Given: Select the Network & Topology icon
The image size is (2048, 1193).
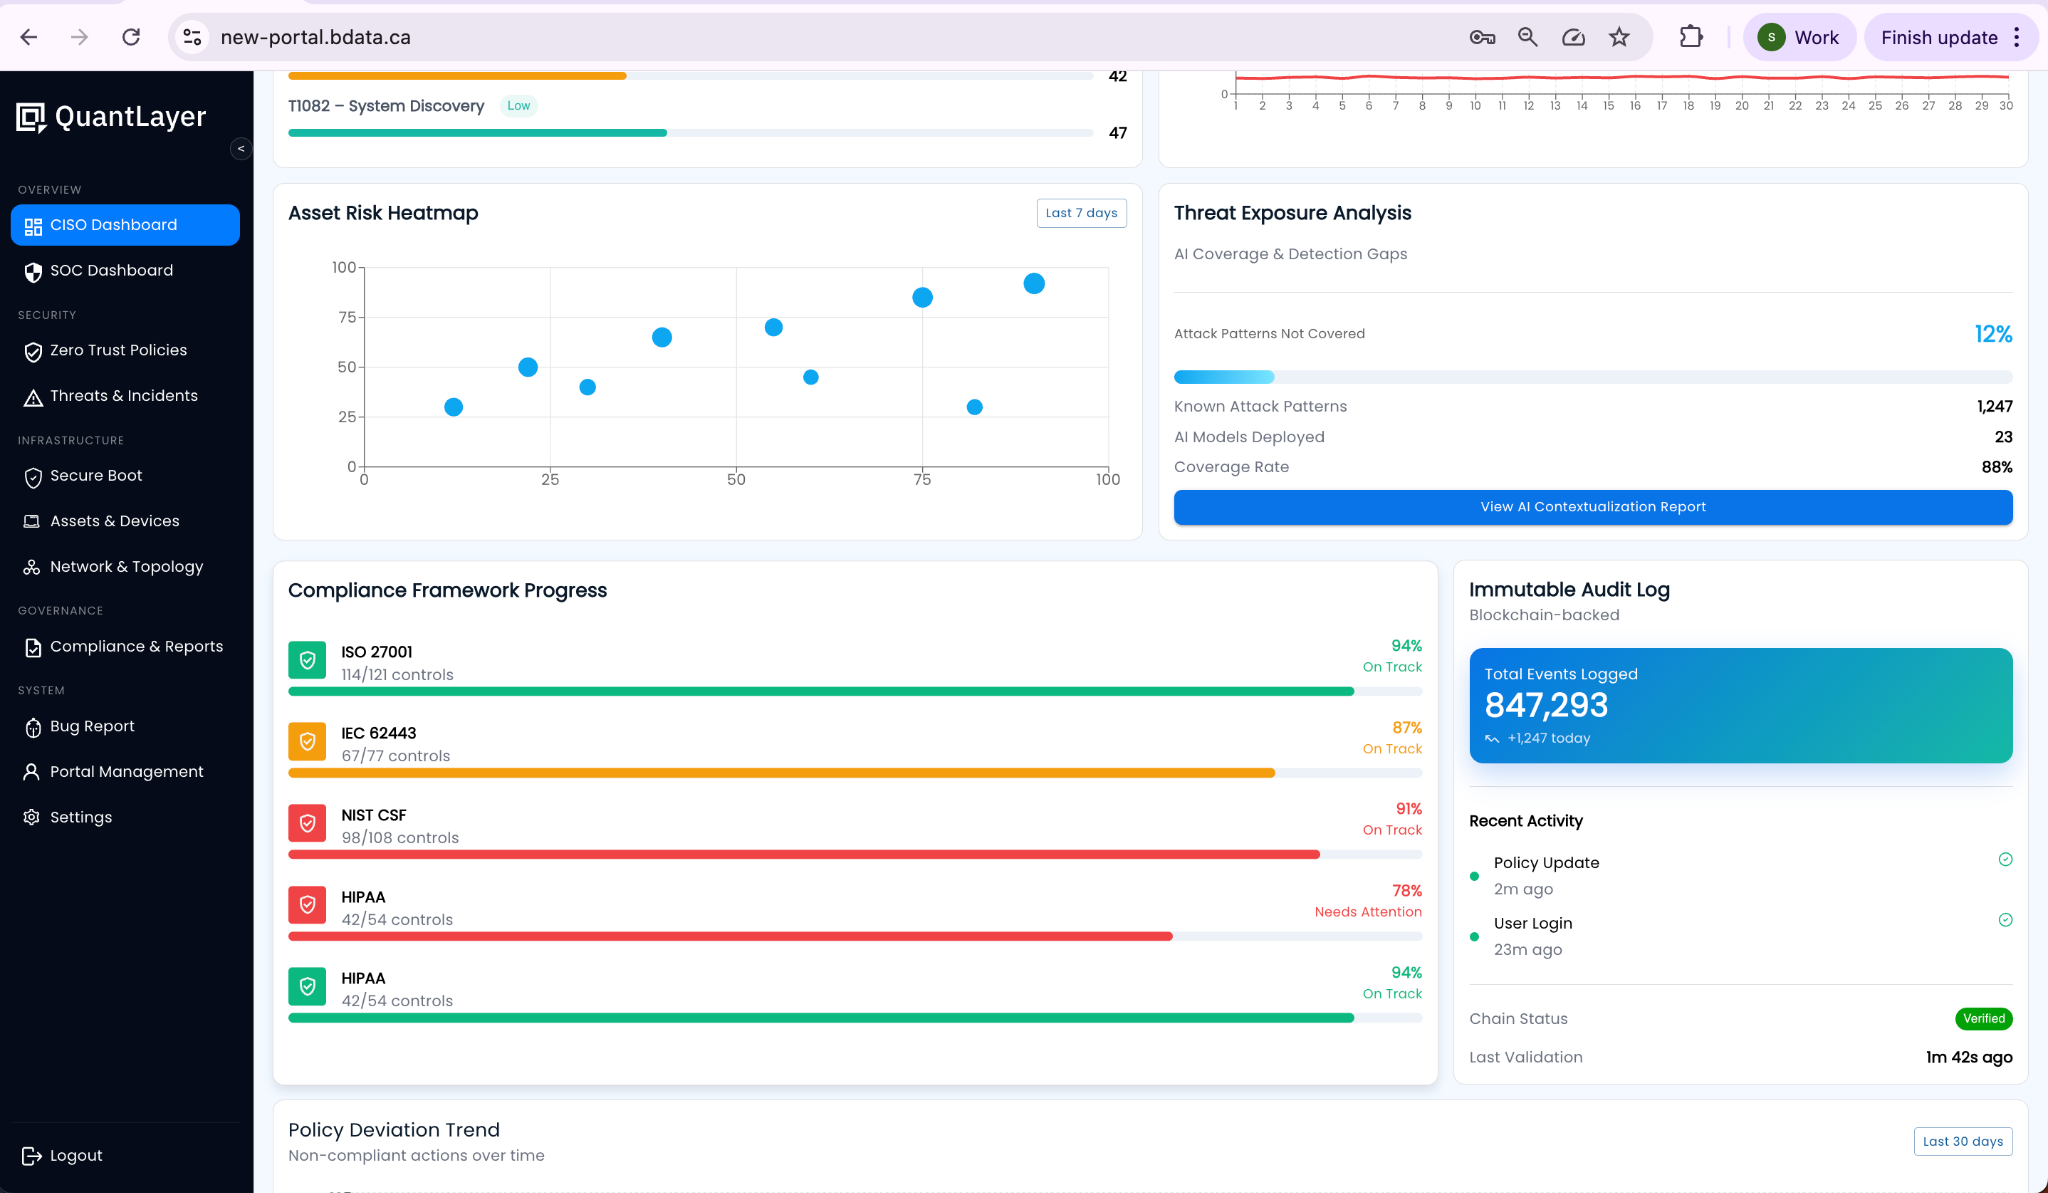Looking at the screenshot, I should click(x=33, y=566).
